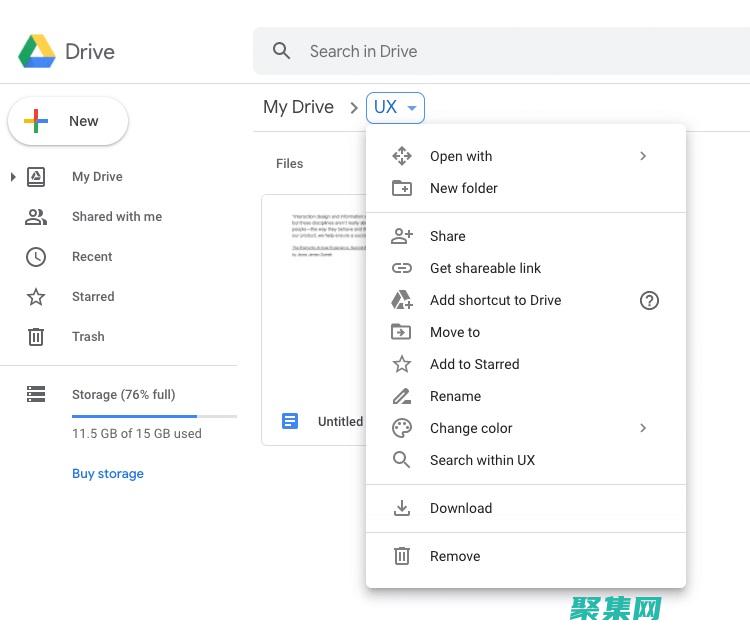Click the Rename pencil icon
750x630 pixels.
click(x=402, y=396)
